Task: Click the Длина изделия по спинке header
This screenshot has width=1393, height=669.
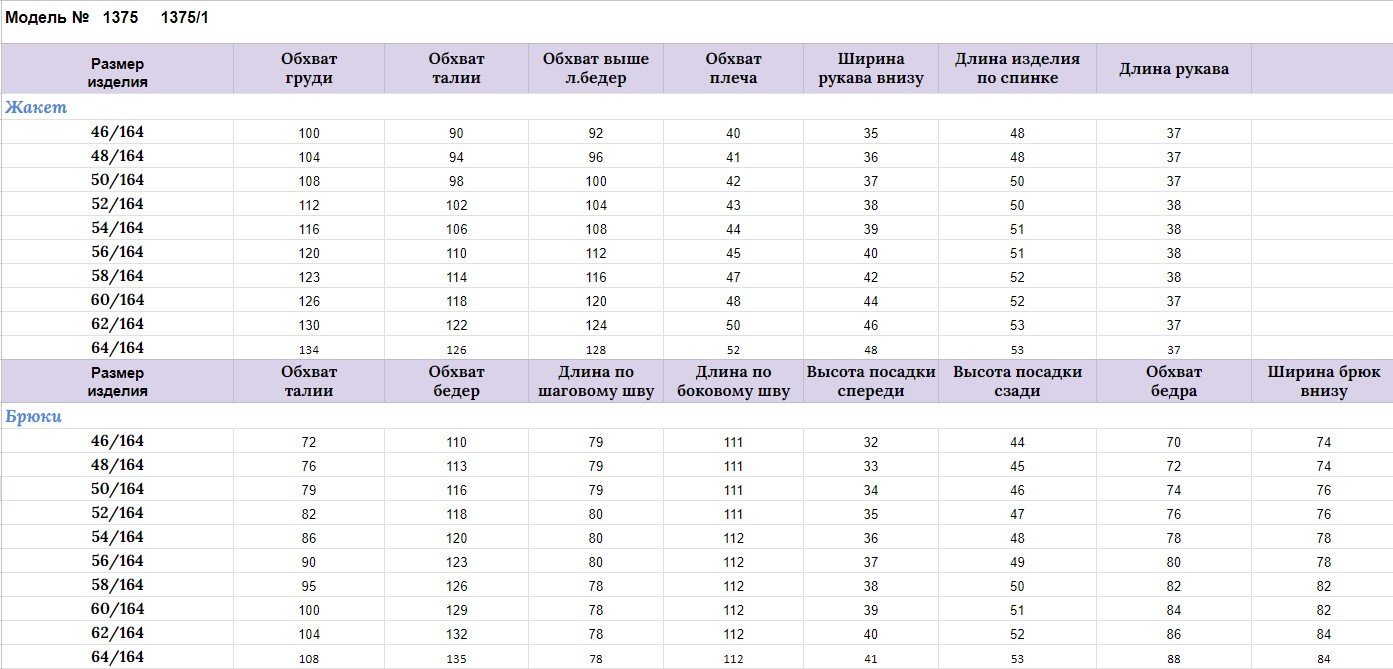Action: (x=1017, y=69)
